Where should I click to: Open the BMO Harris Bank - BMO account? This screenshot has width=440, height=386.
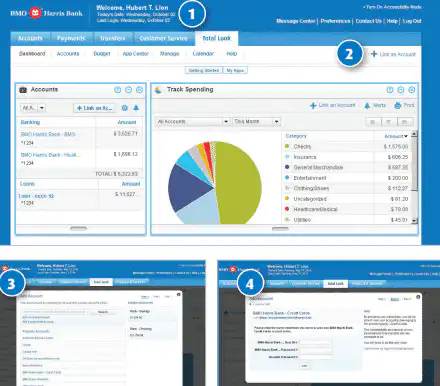point(48,134)
